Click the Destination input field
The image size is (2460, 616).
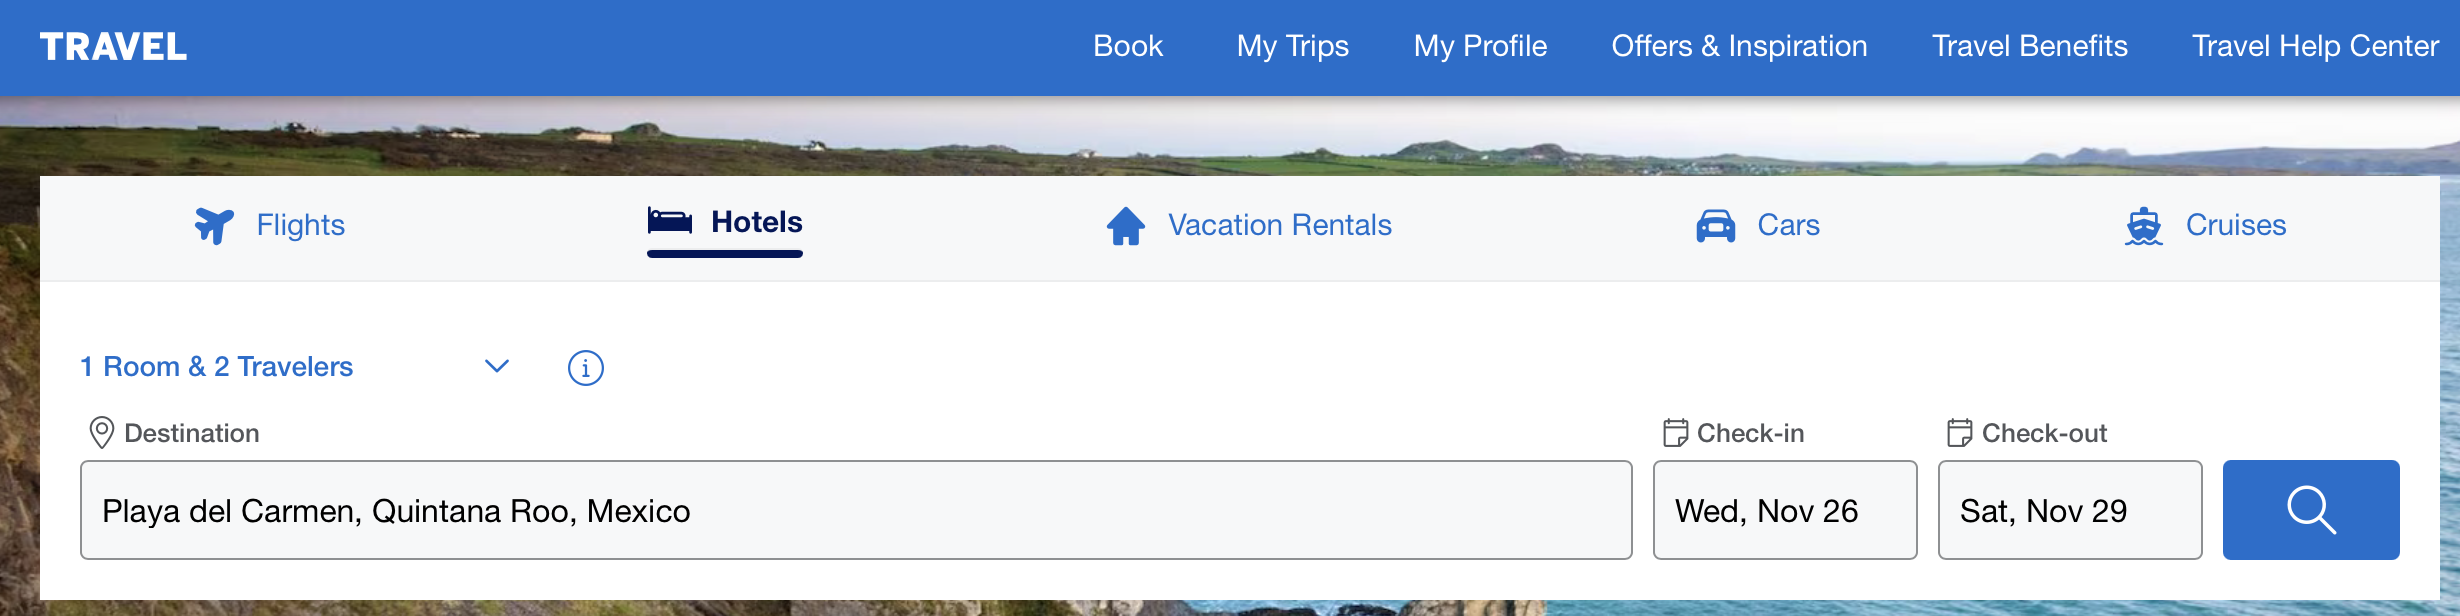pyautogui.click(x=855, y=510)
